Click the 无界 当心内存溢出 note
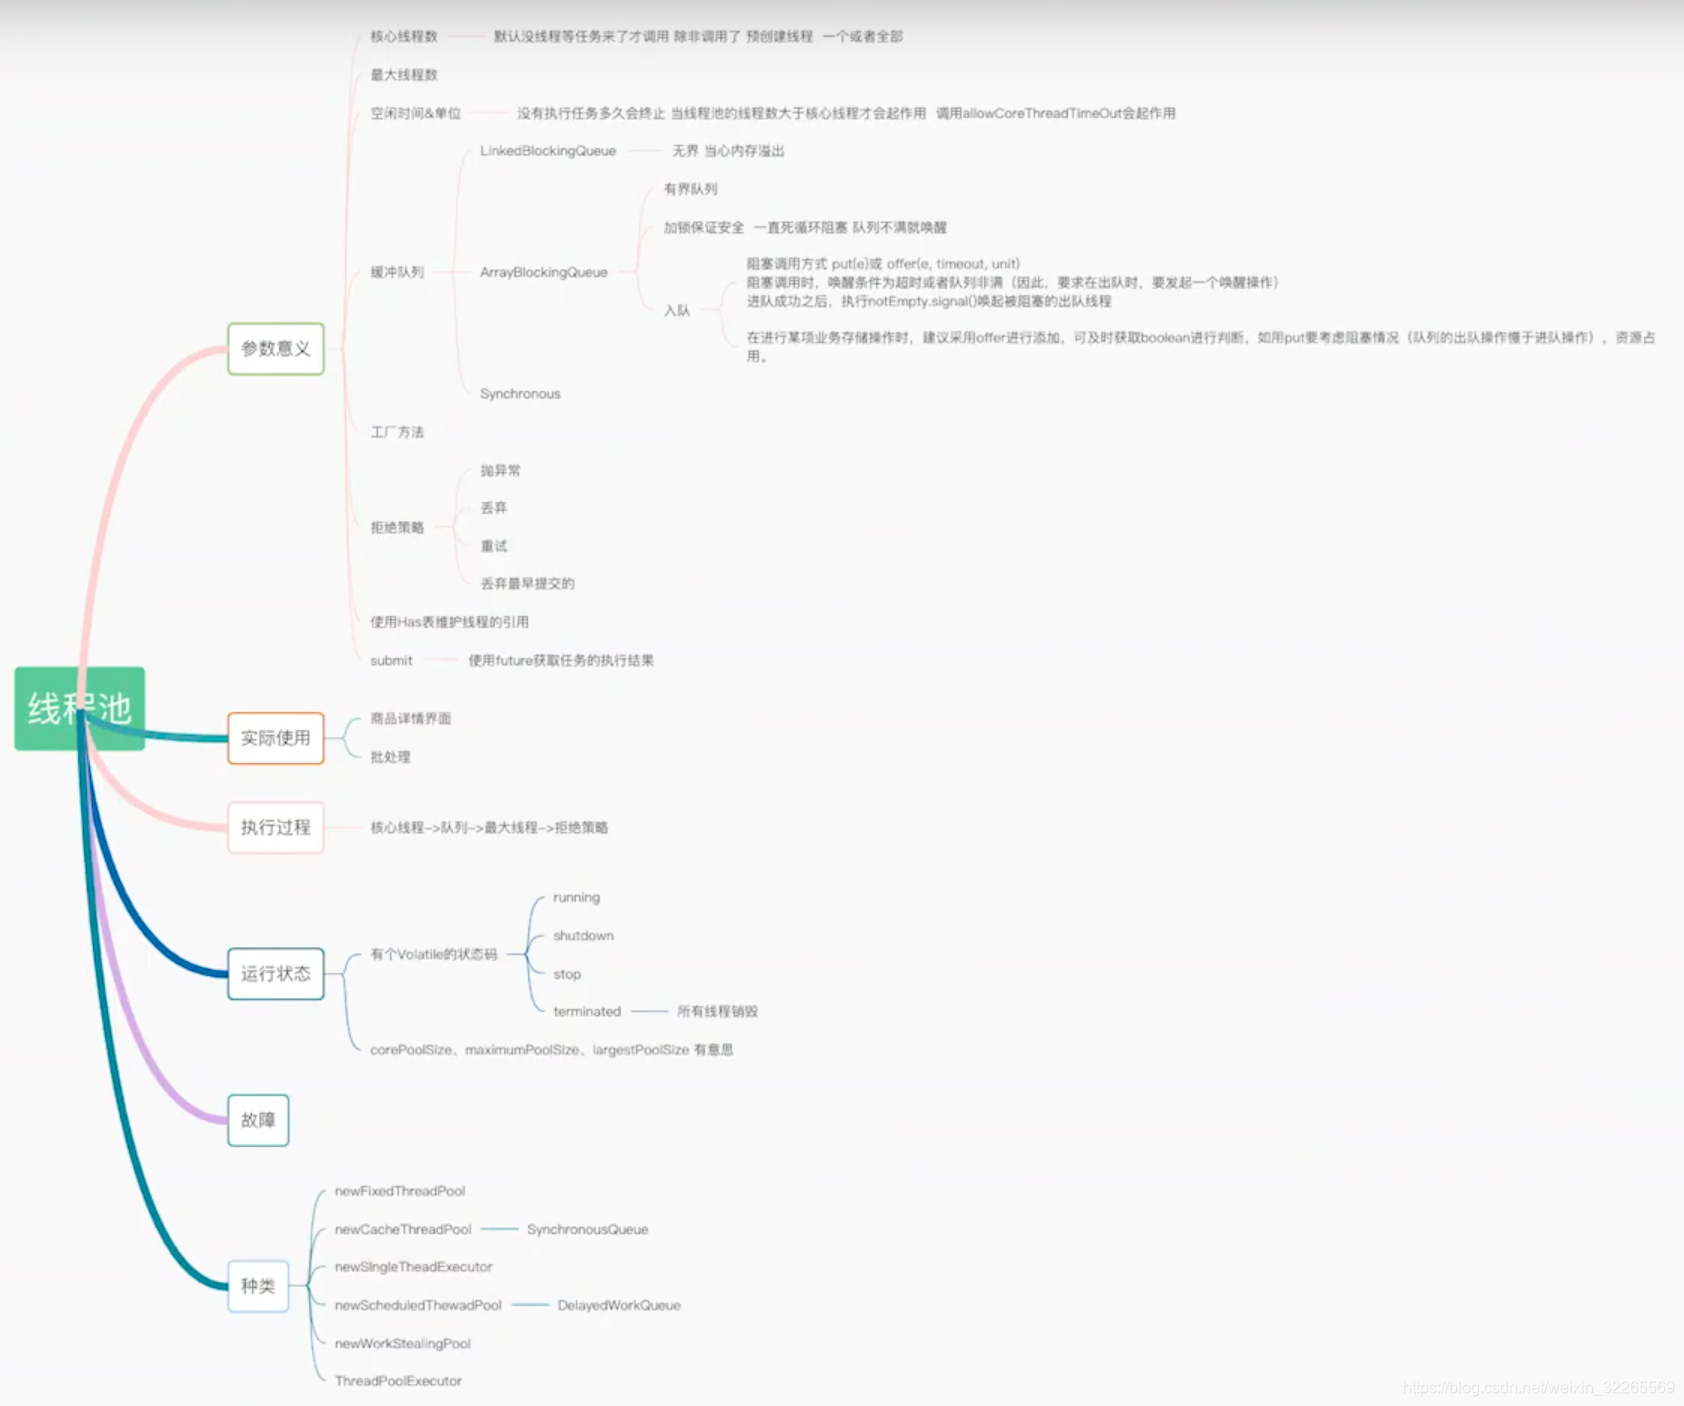The image size is (1684, 1406). (x=728, y=151)
